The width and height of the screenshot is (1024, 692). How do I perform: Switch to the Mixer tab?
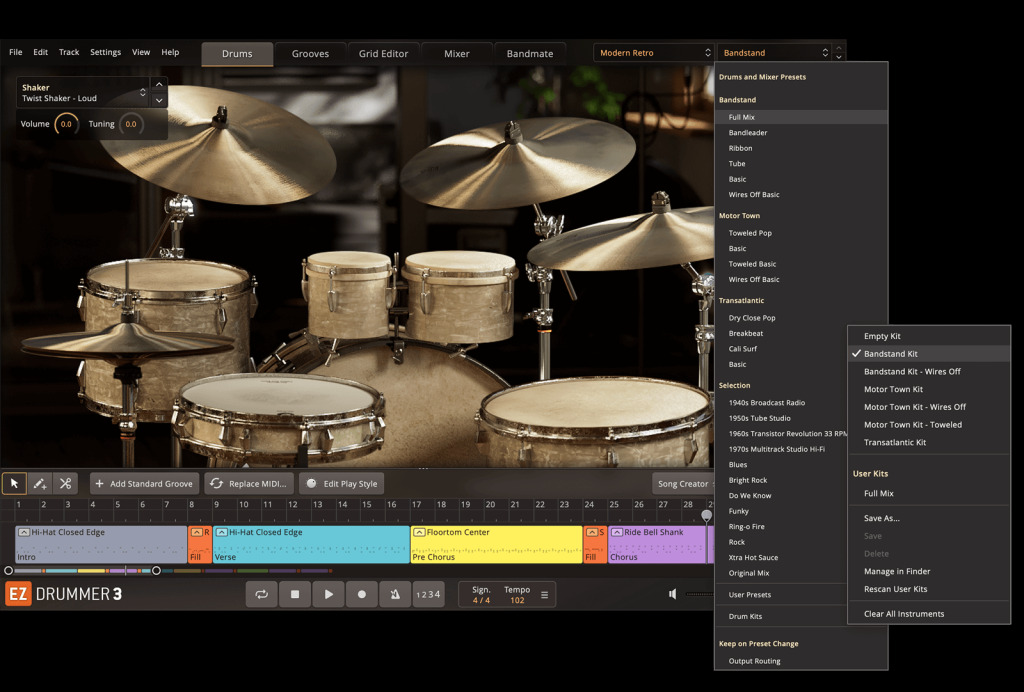[456, 54]
